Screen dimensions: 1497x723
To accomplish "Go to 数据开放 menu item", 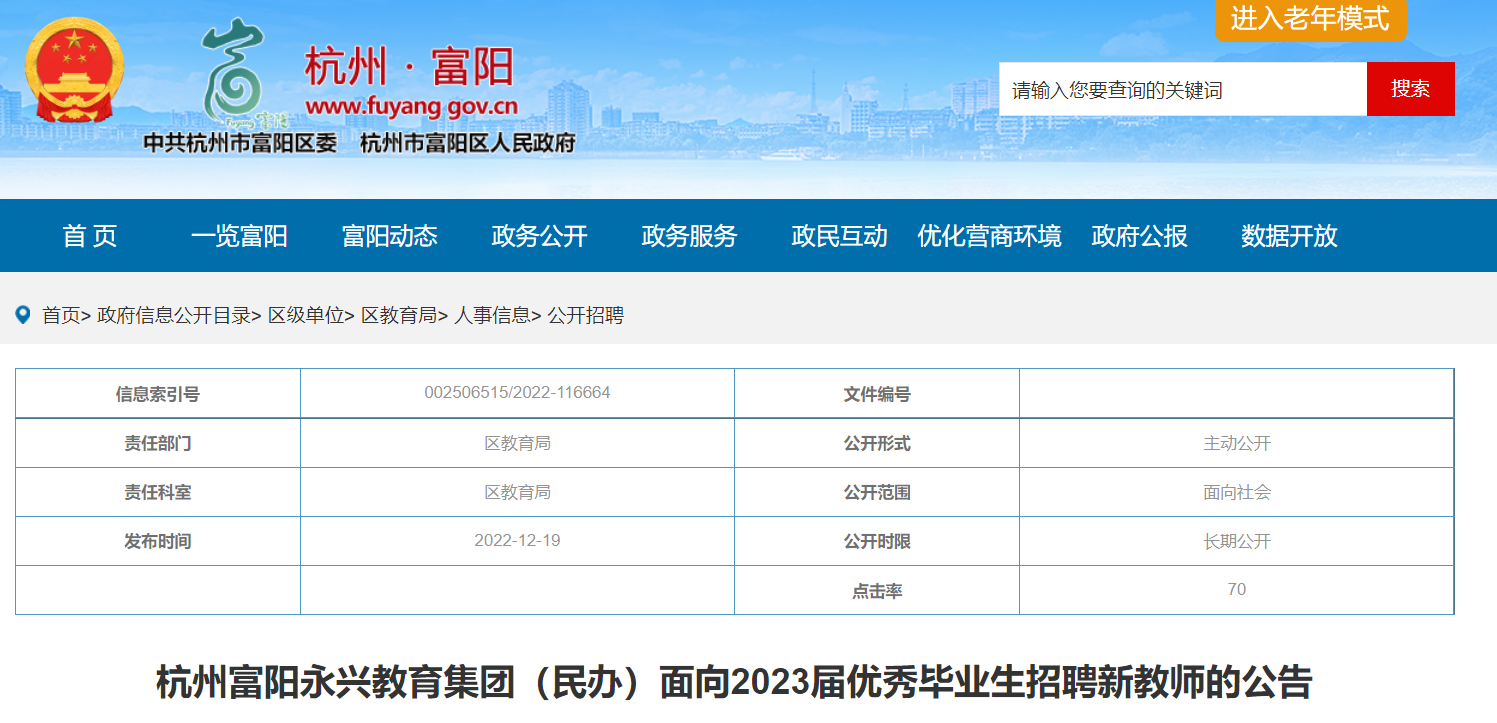I will pyautogui.click(x=1289, y=236).
